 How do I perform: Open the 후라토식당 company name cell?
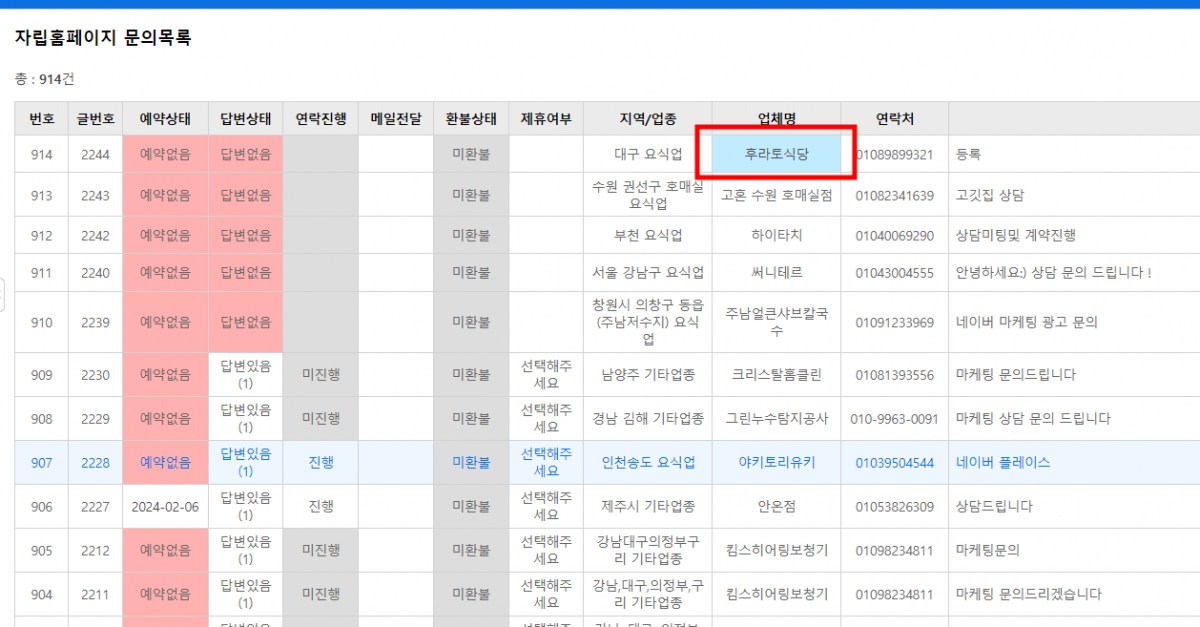point(776,154)
